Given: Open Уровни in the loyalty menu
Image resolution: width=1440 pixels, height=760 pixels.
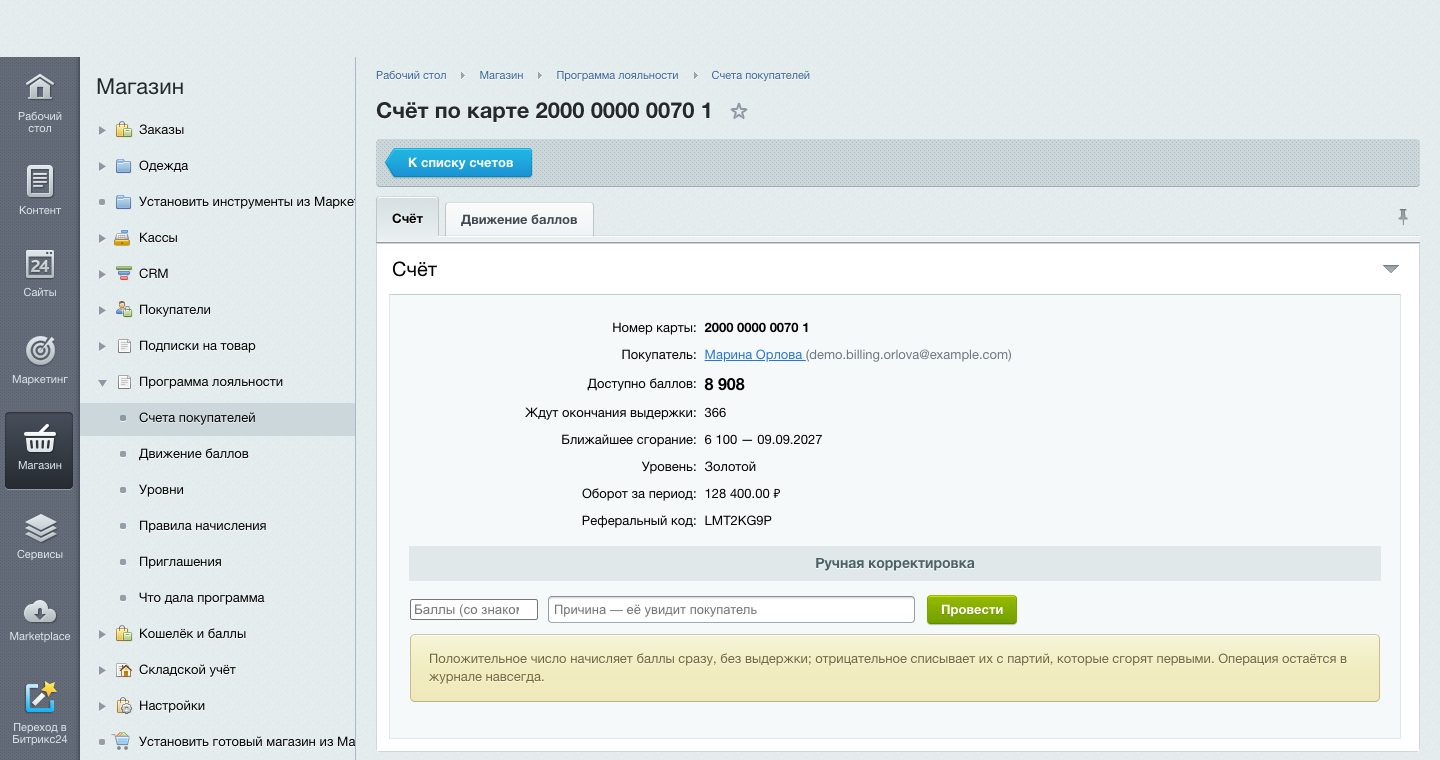Looking at the screenshot, I should point(161,490).
